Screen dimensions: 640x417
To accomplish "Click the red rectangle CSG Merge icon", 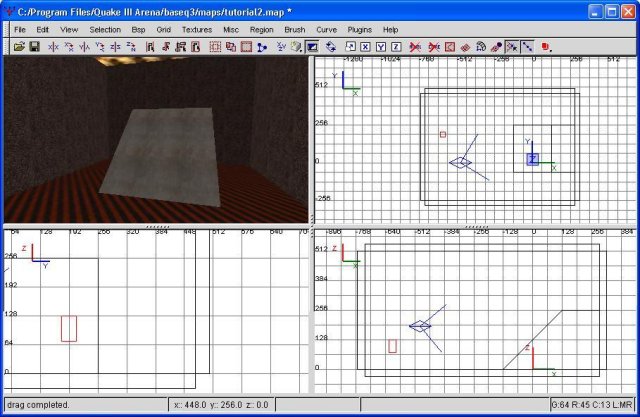I will (x=246, y=47).
